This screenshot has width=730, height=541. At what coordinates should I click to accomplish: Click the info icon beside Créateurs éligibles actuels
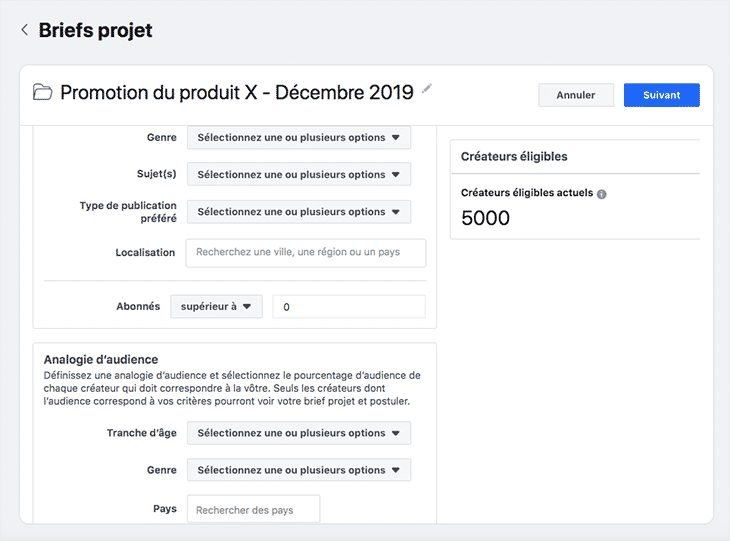(x=602, y=194)
